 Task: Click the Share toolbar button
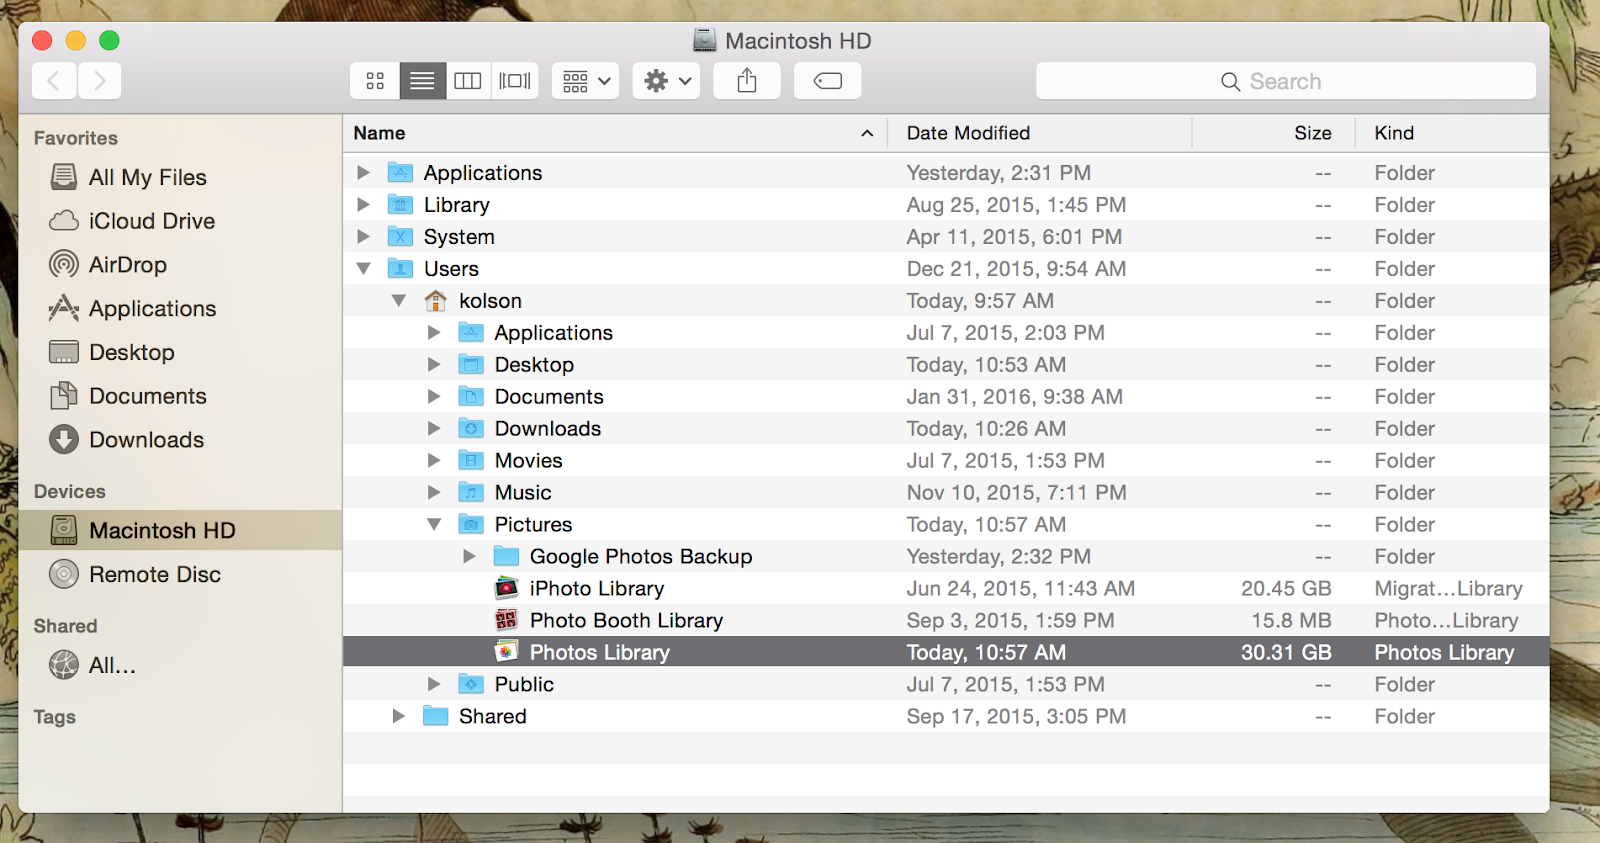(x=747, y=81)
